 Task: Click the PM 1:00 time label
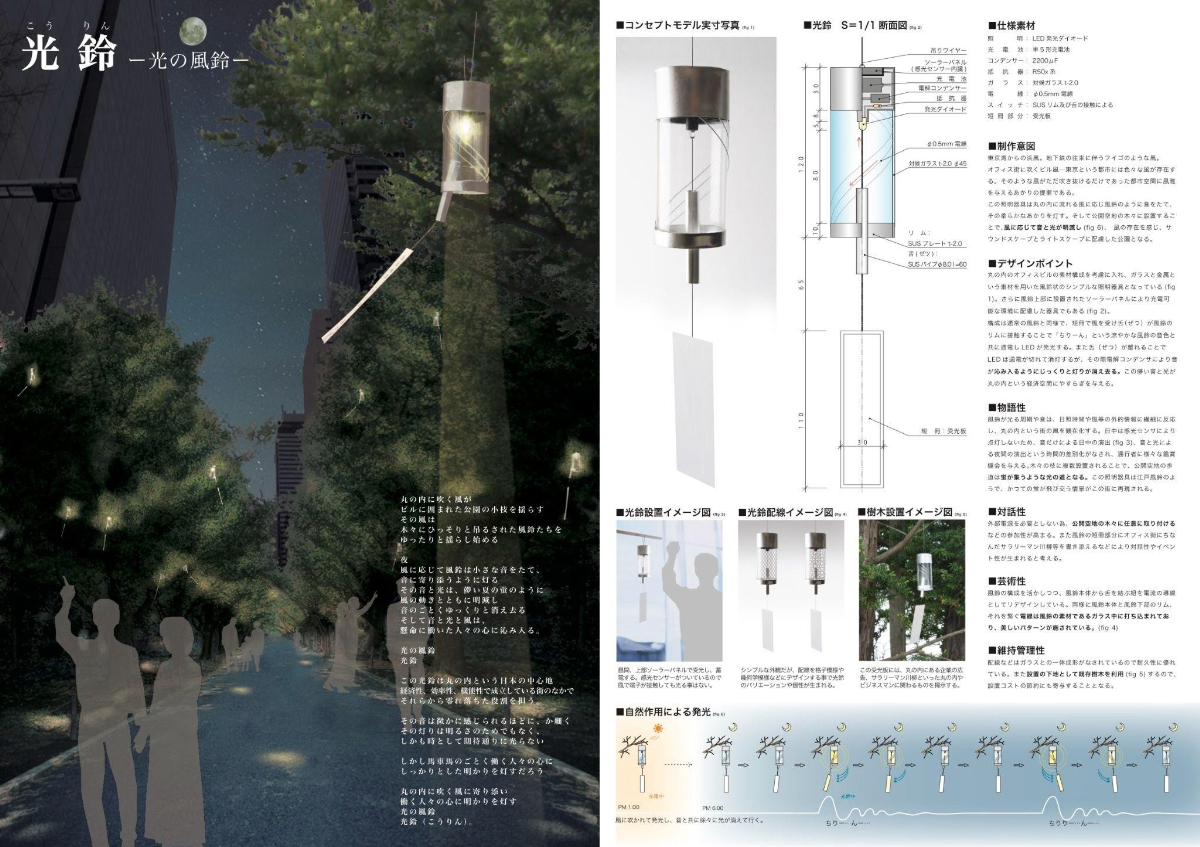(x=628, y=807)
